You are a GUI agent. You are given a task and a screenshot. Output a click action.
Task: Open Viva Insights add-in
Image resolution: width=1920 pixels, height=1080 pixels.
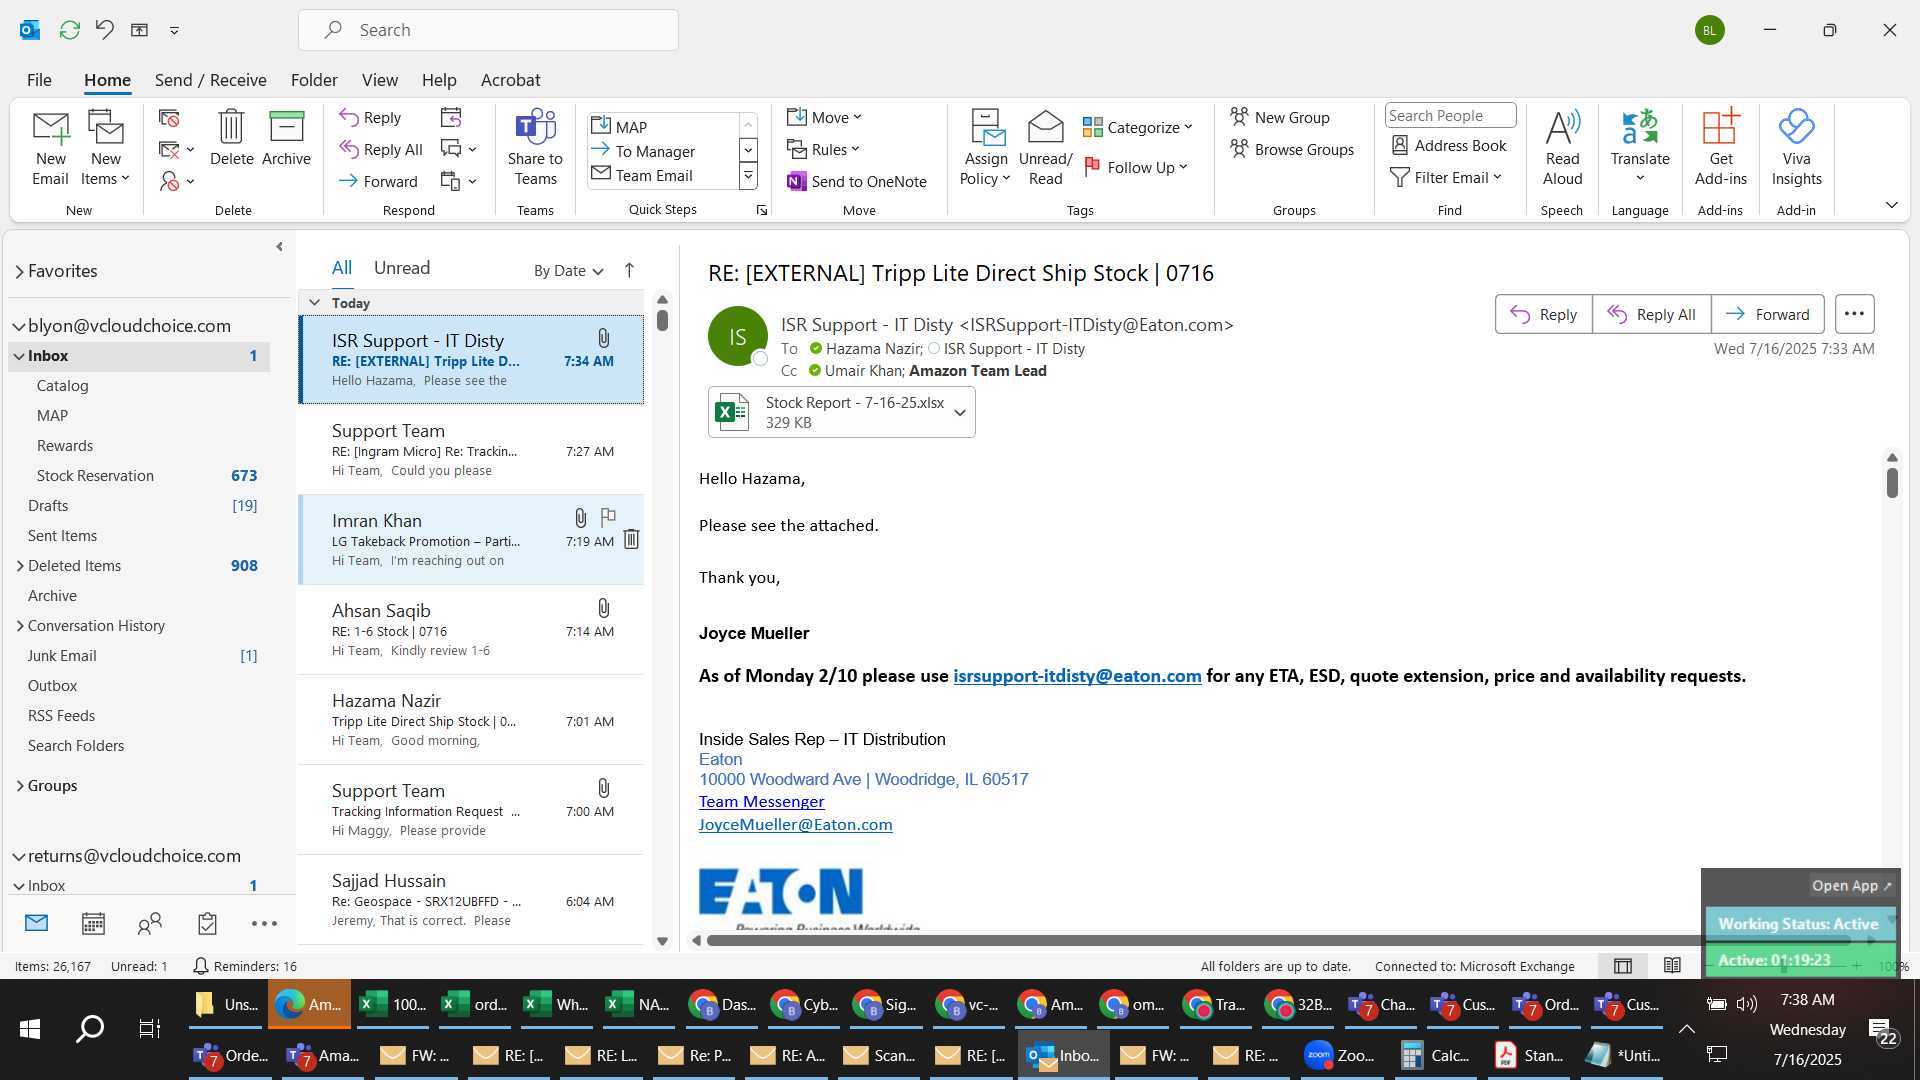click(1796, 148)
